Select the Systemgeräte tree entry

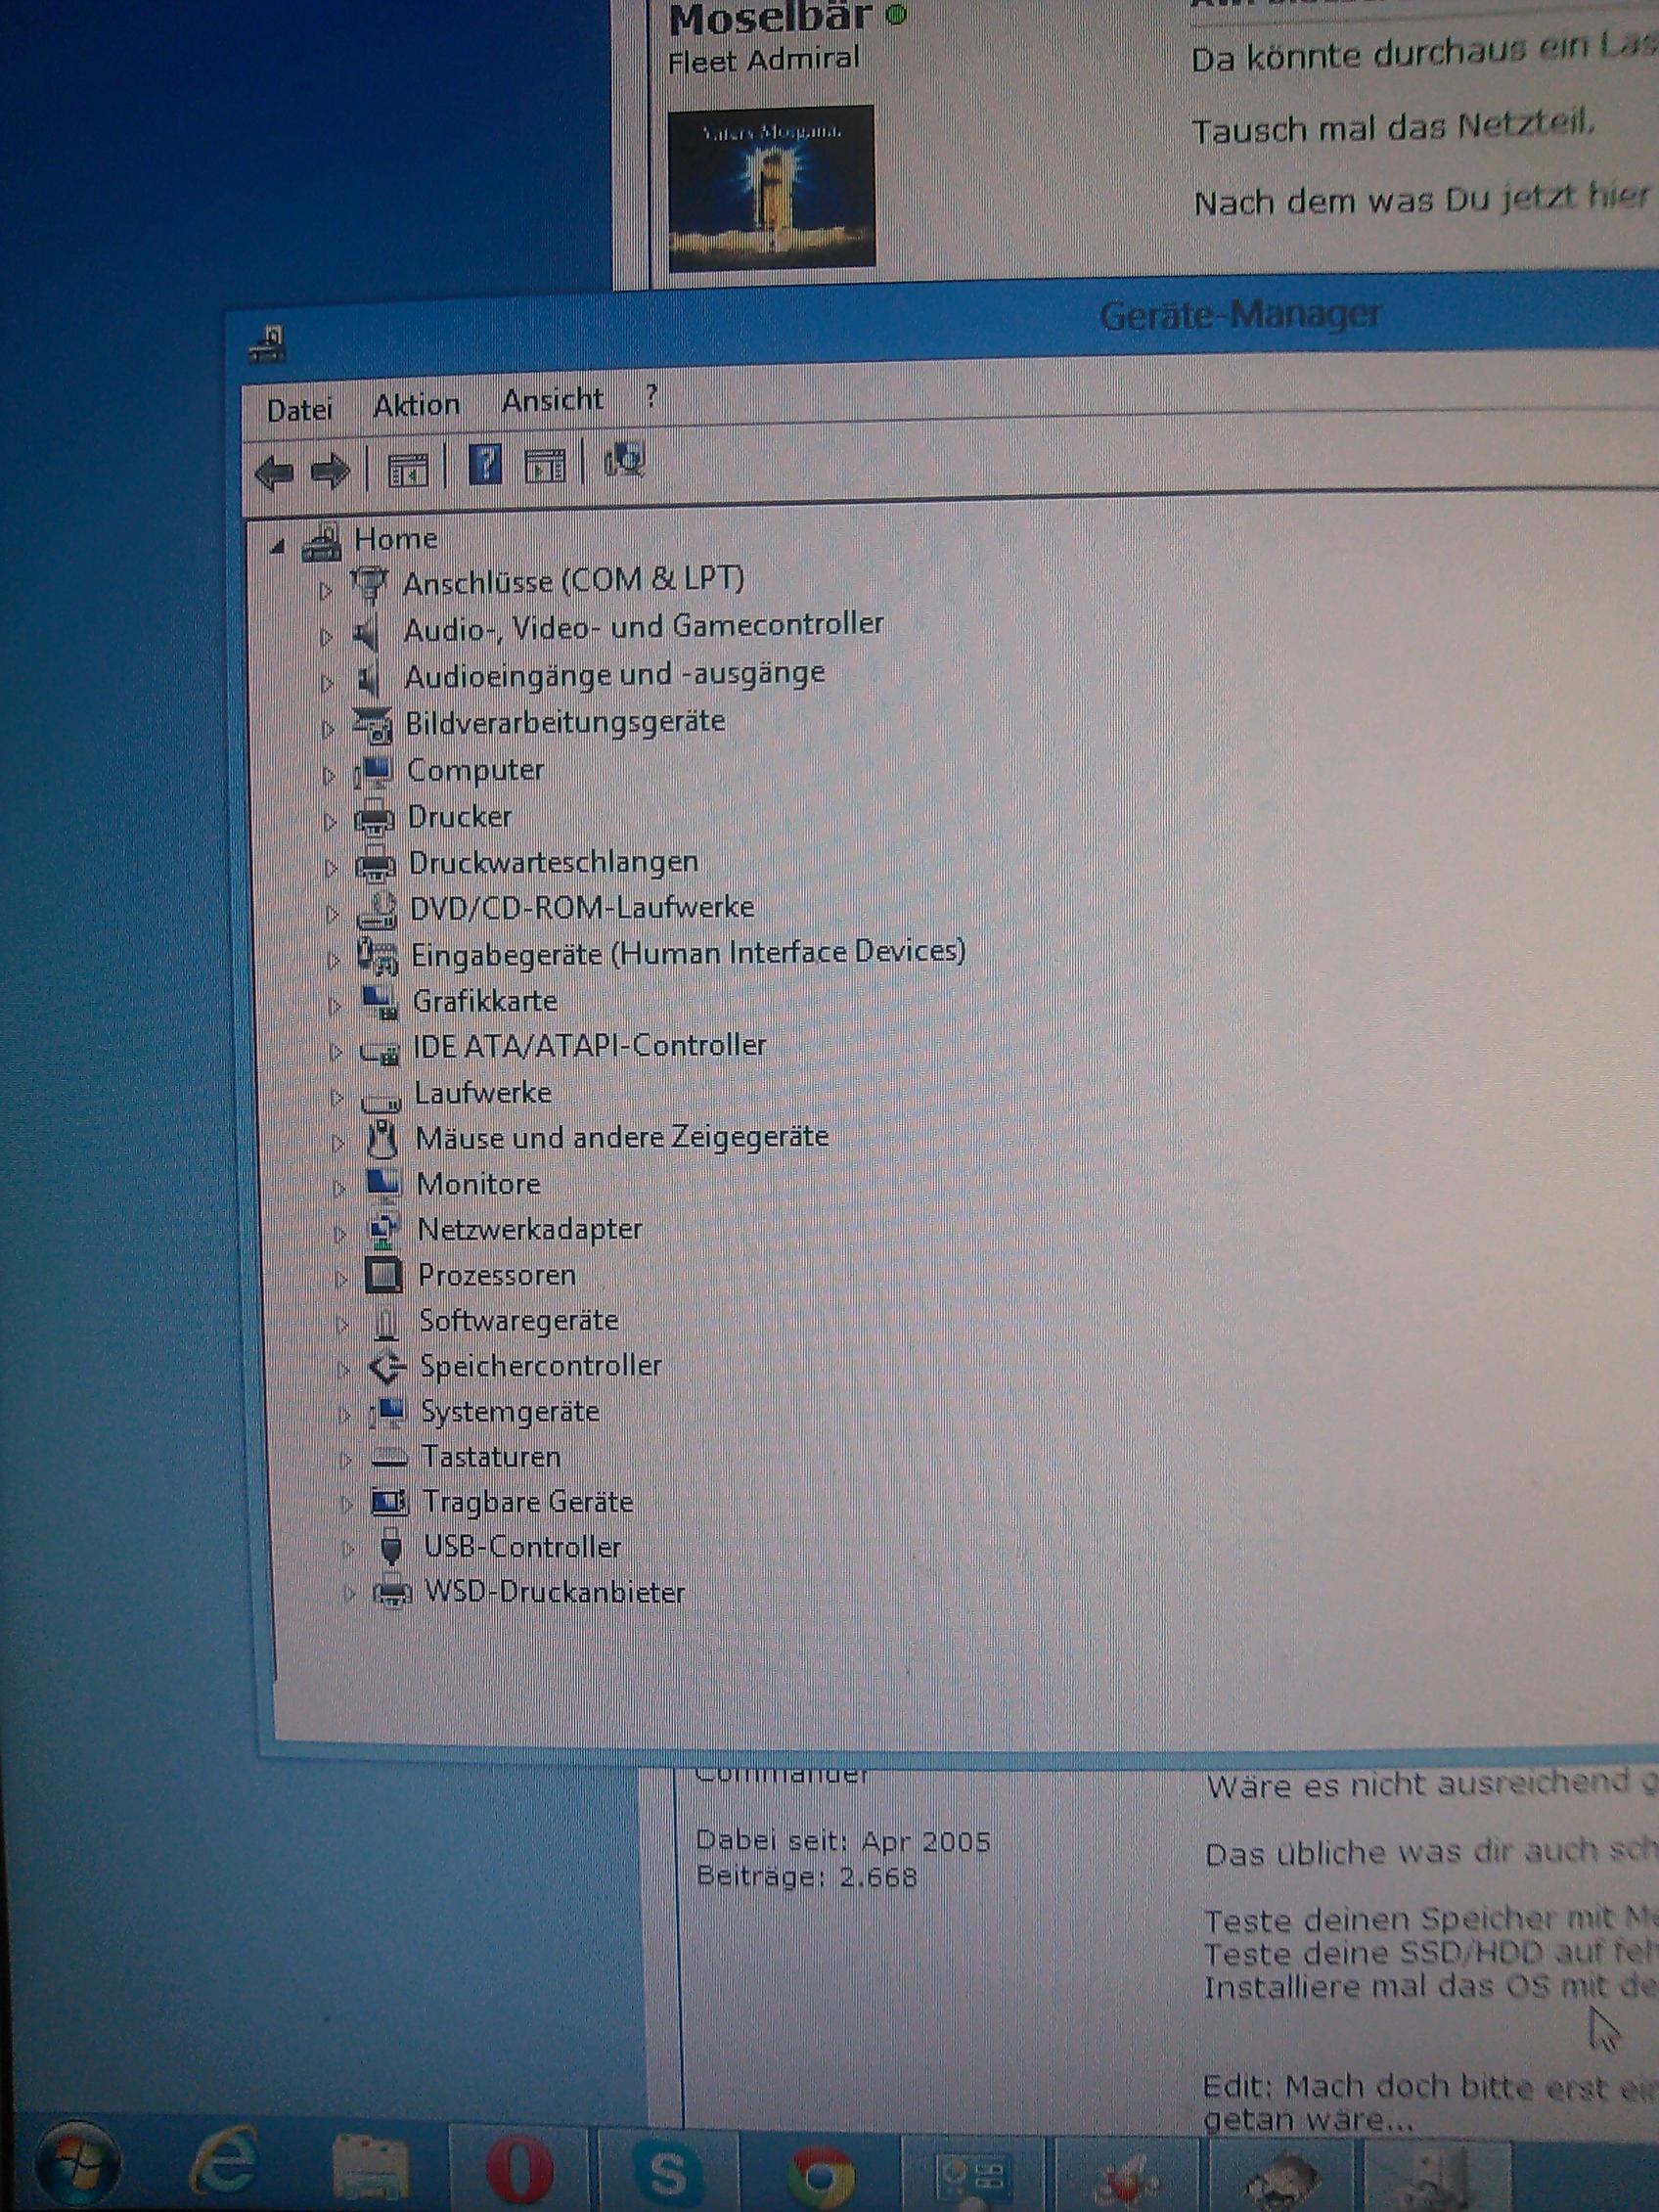pyautogui.click(x=510, y=1412)
